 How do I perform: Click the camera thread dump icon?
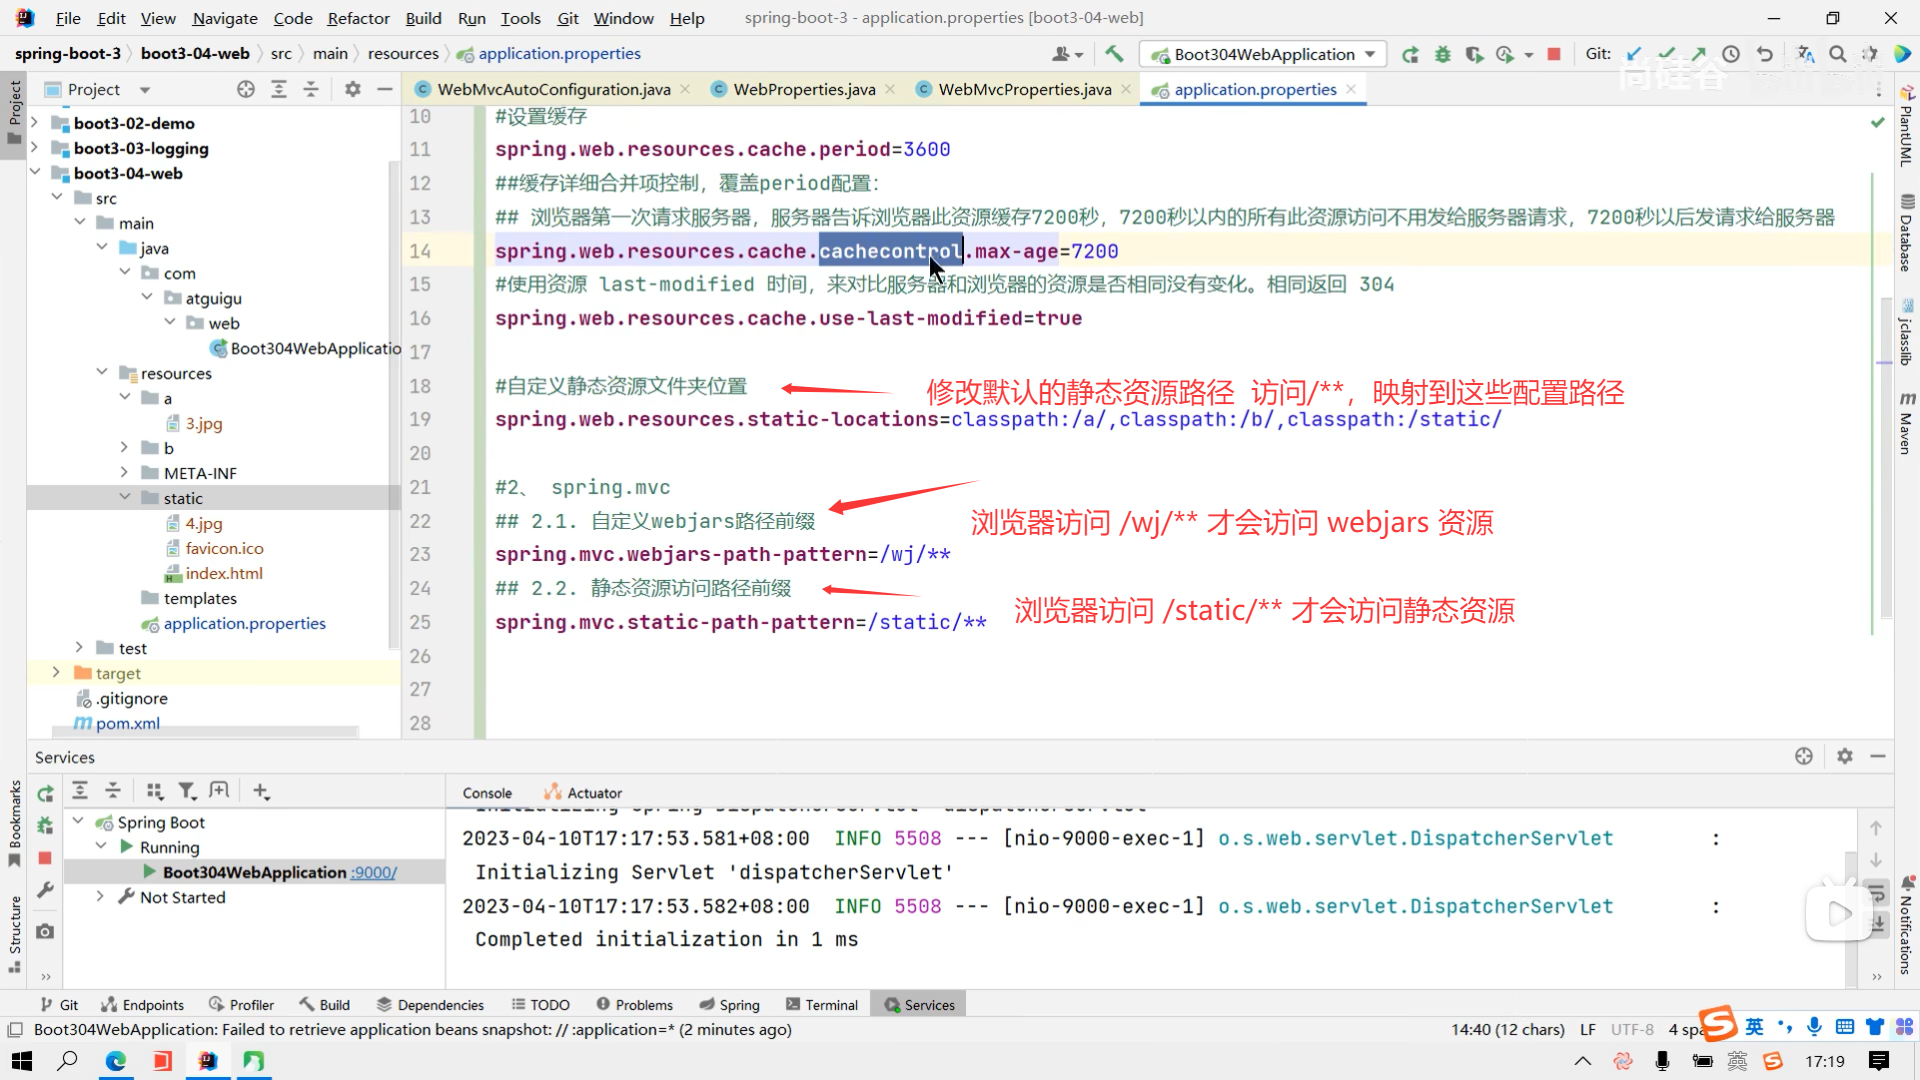(x=45, y=931)
